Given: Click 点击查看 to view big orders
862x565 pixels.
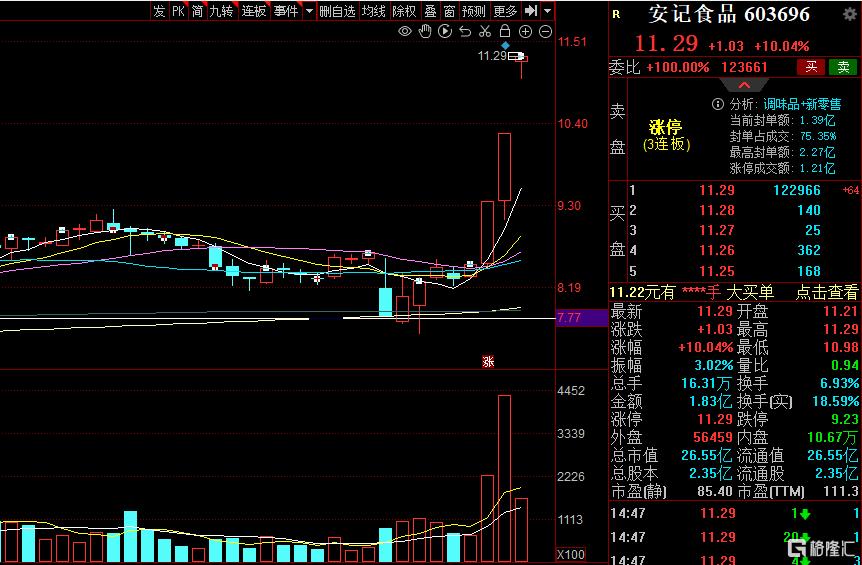Looking at the screenshot, I should [x=827, y=292].
